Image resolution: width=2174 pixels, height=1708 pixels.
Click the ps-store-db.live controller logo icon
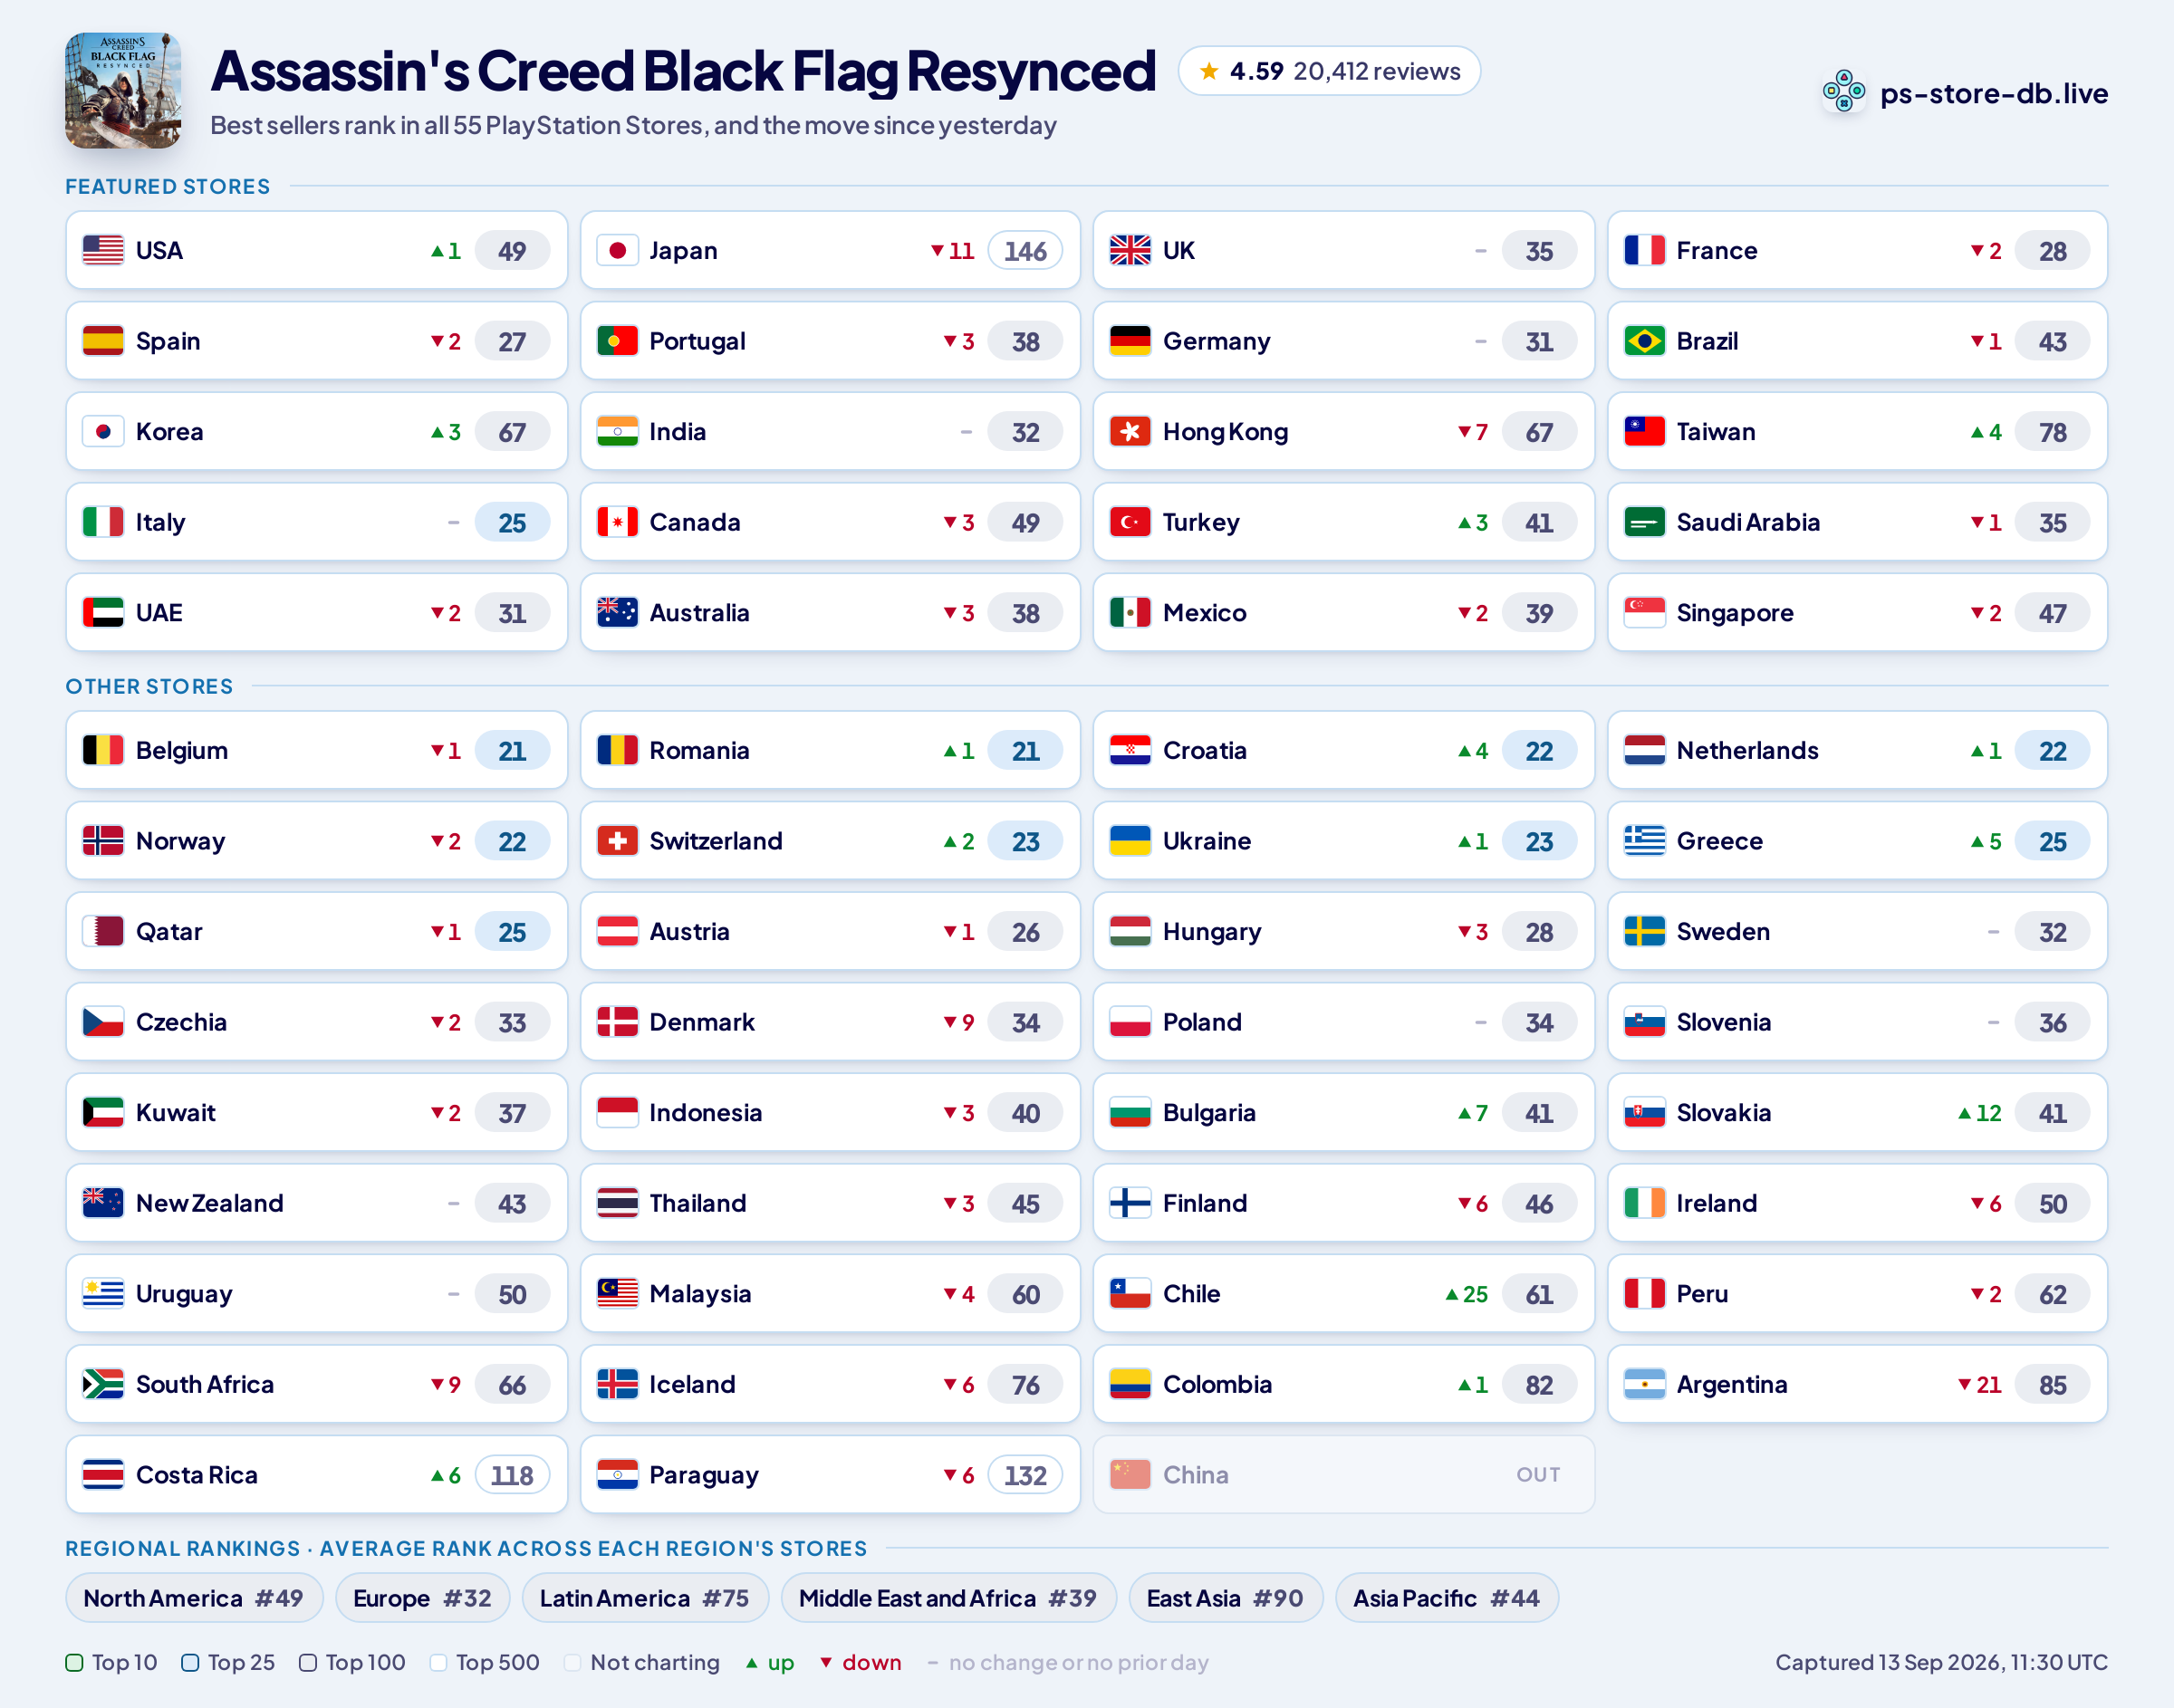pyautogui.click(x=1843, y=93)
